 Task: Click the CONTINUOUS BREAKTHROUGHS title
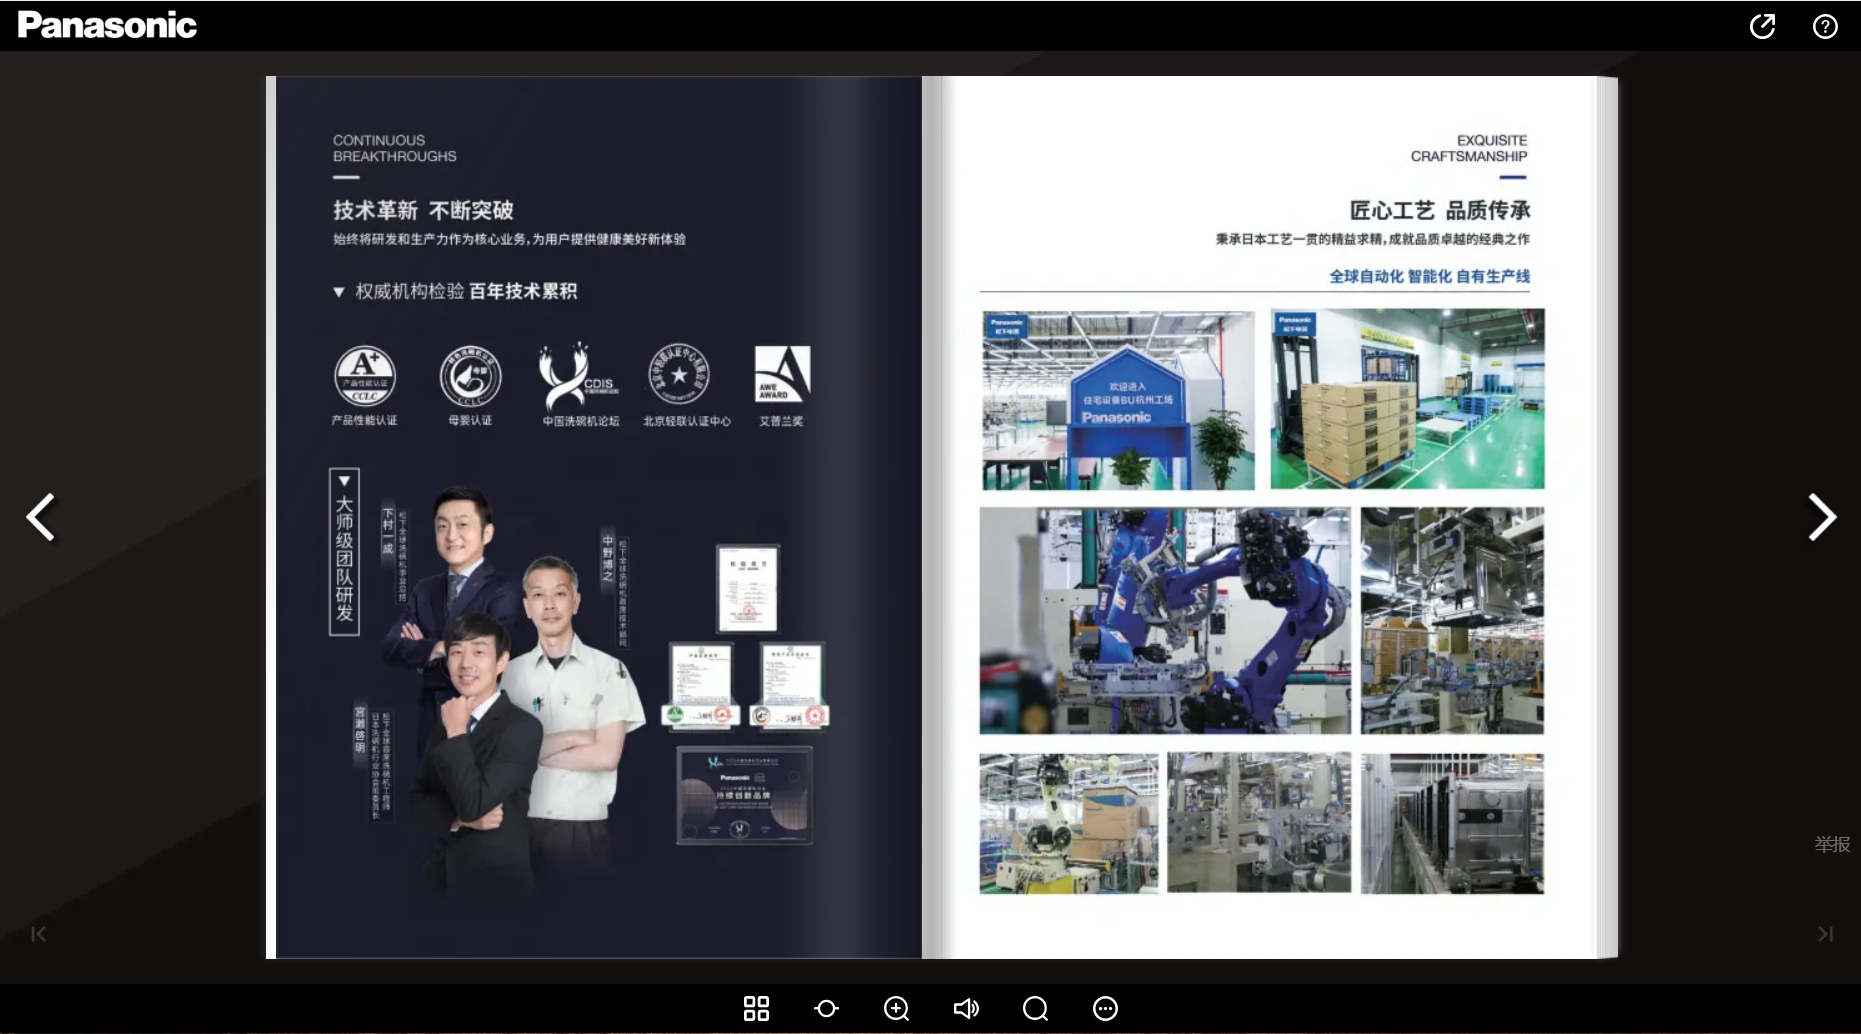[x=394, y=148]
